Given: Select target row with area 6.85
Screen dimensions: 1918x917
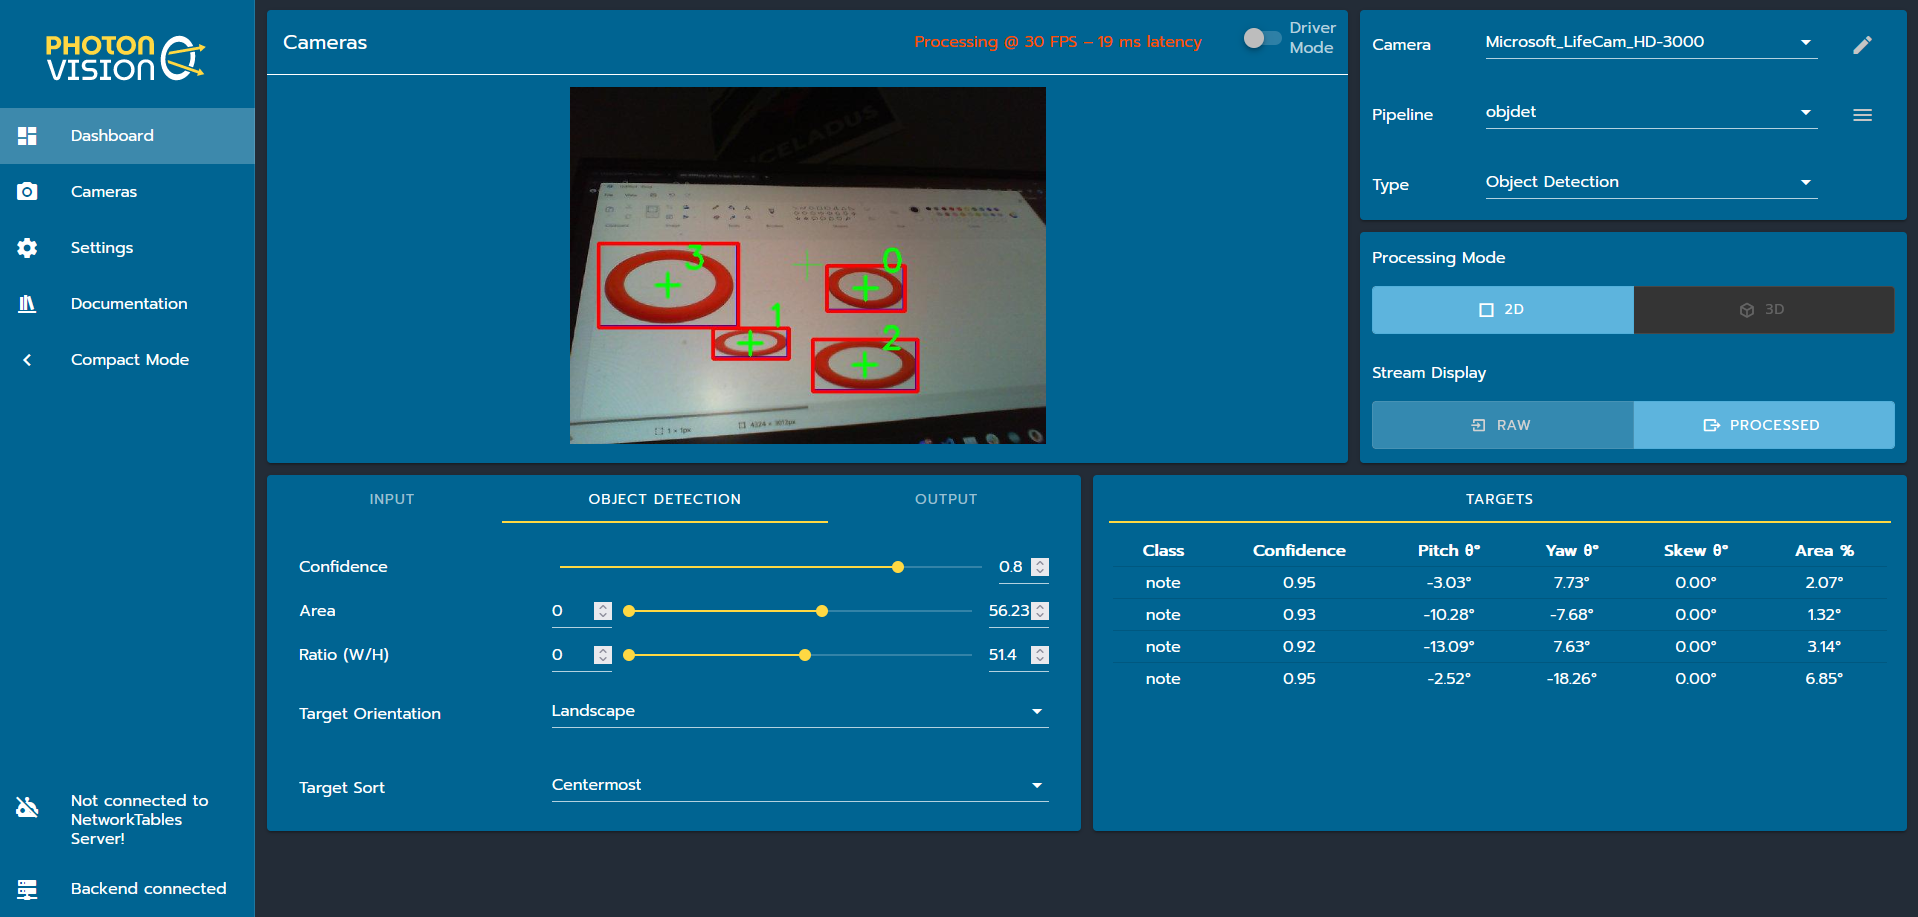Looking at the screenshot, I should click(1499, 679).
